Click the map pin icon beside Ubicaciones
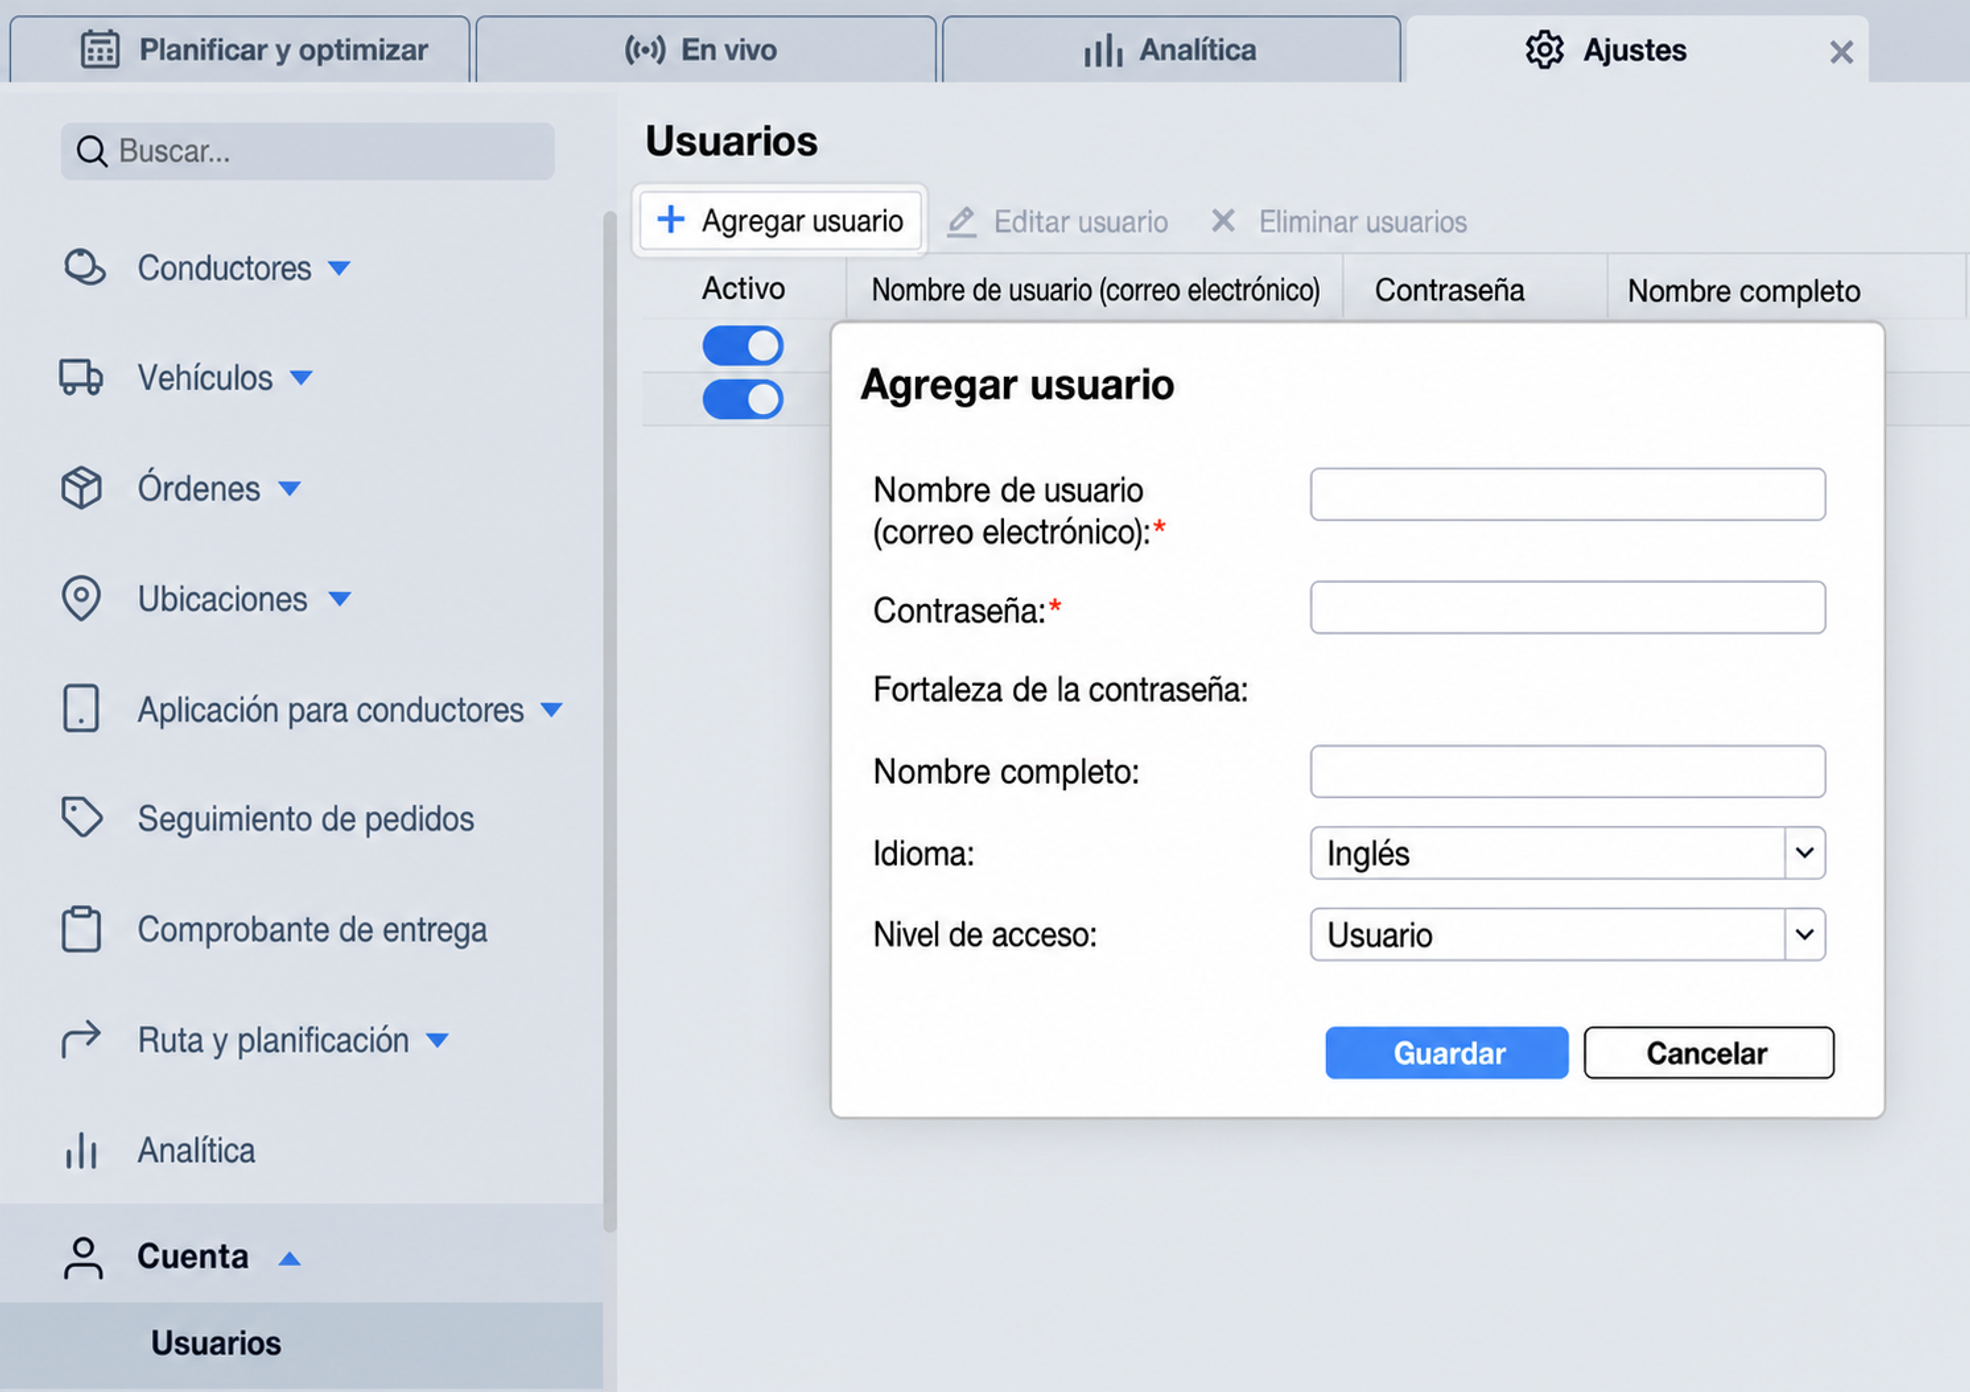This screenshot has height=1392, width=1970. 81,599
